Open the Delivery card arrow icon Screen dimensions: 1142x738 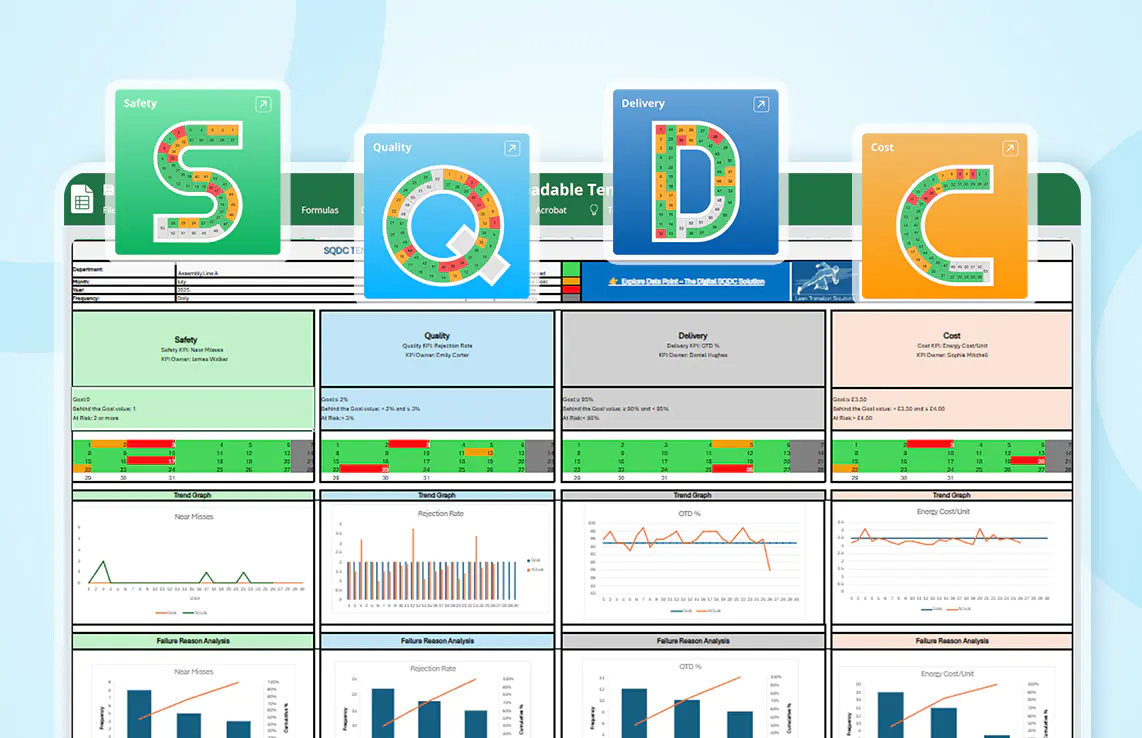(760, 104)
